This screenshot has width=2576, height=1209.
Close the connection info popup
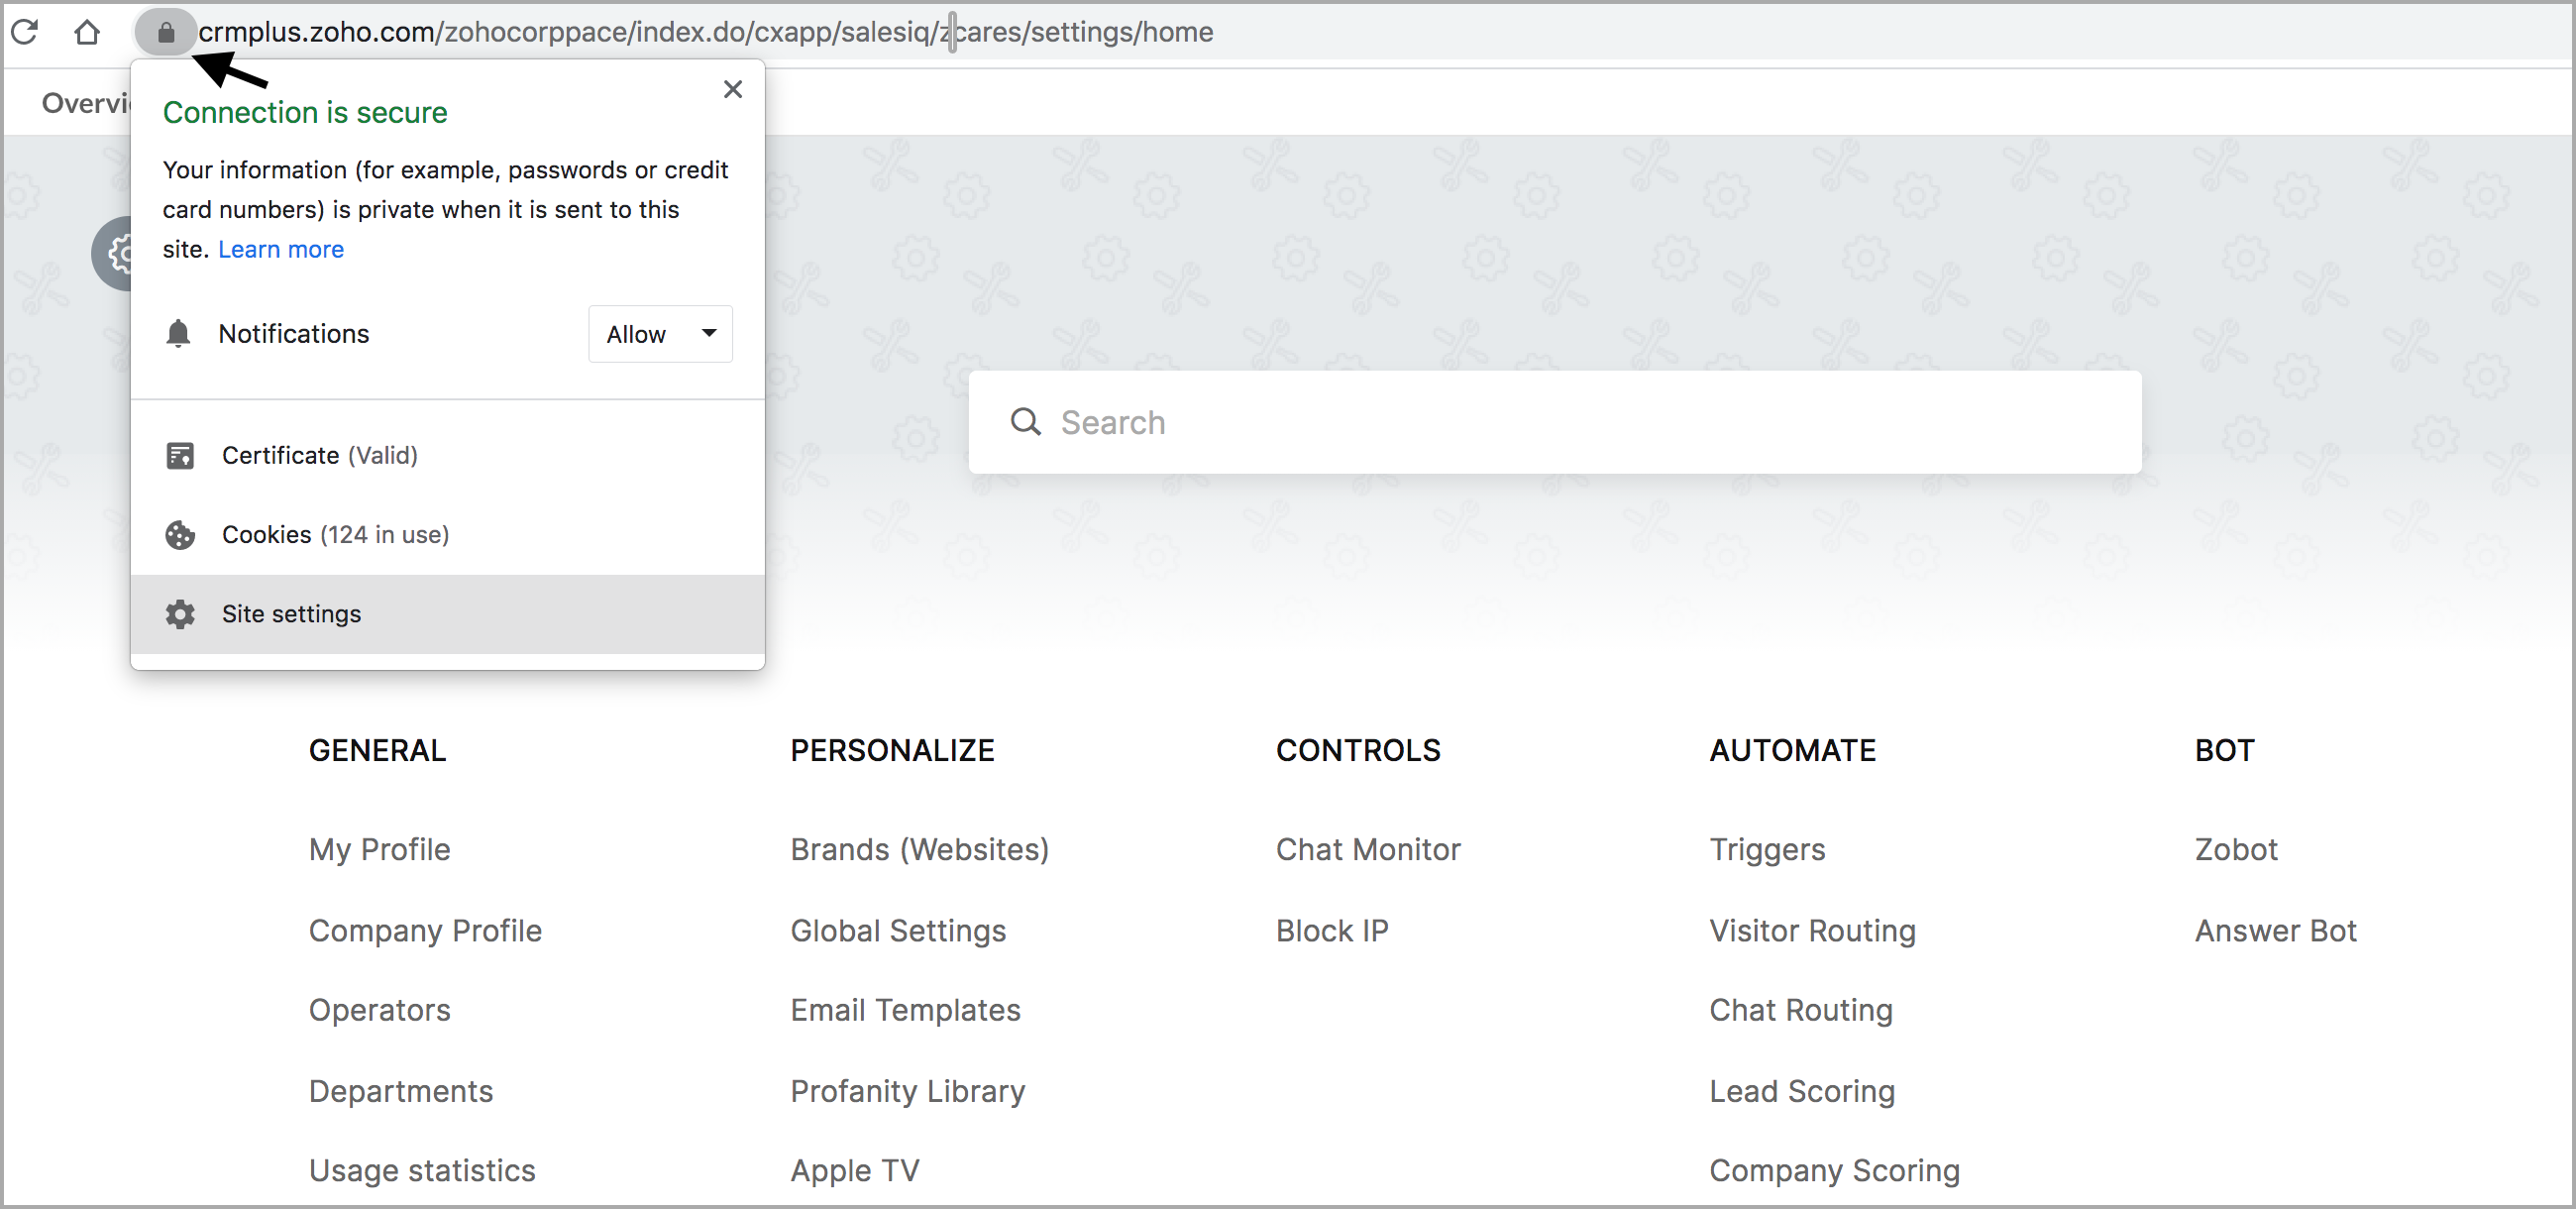732,89
